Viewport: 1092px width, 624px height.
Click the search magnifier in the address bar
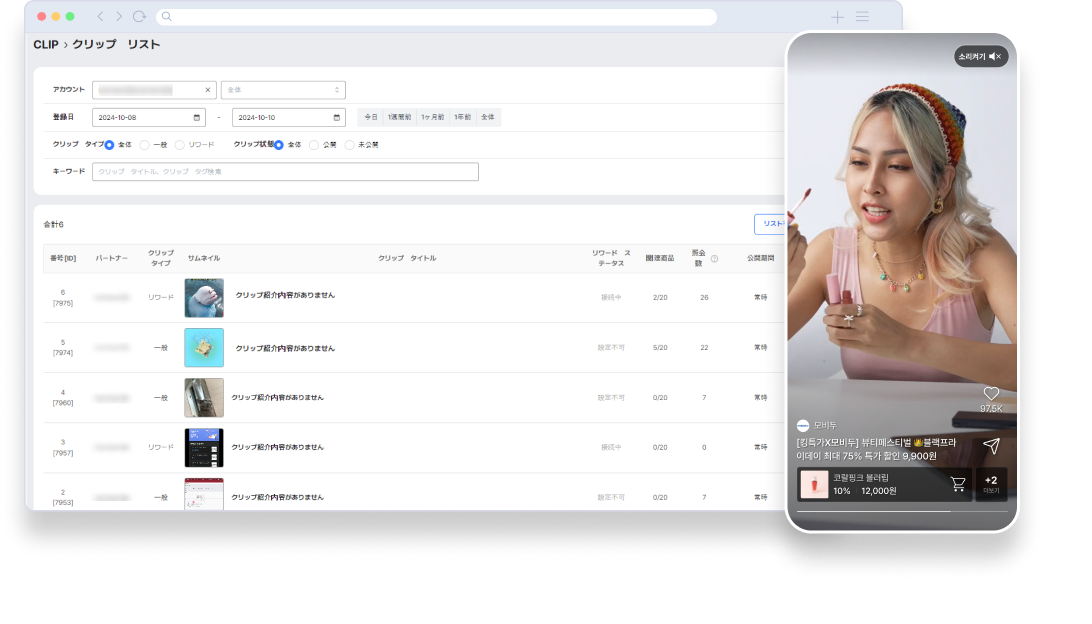pos(166,17)
